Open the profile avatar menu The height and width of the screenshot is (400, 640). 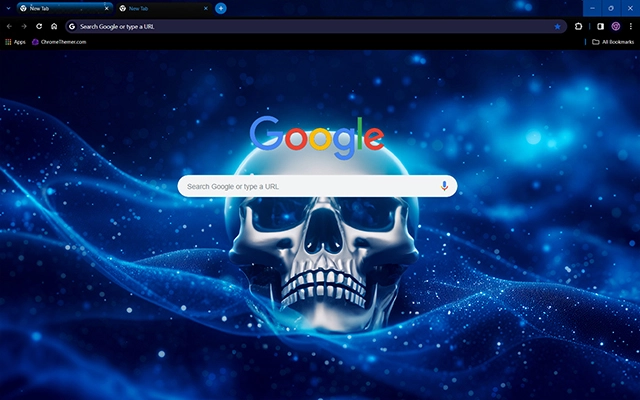click(616, 27)
